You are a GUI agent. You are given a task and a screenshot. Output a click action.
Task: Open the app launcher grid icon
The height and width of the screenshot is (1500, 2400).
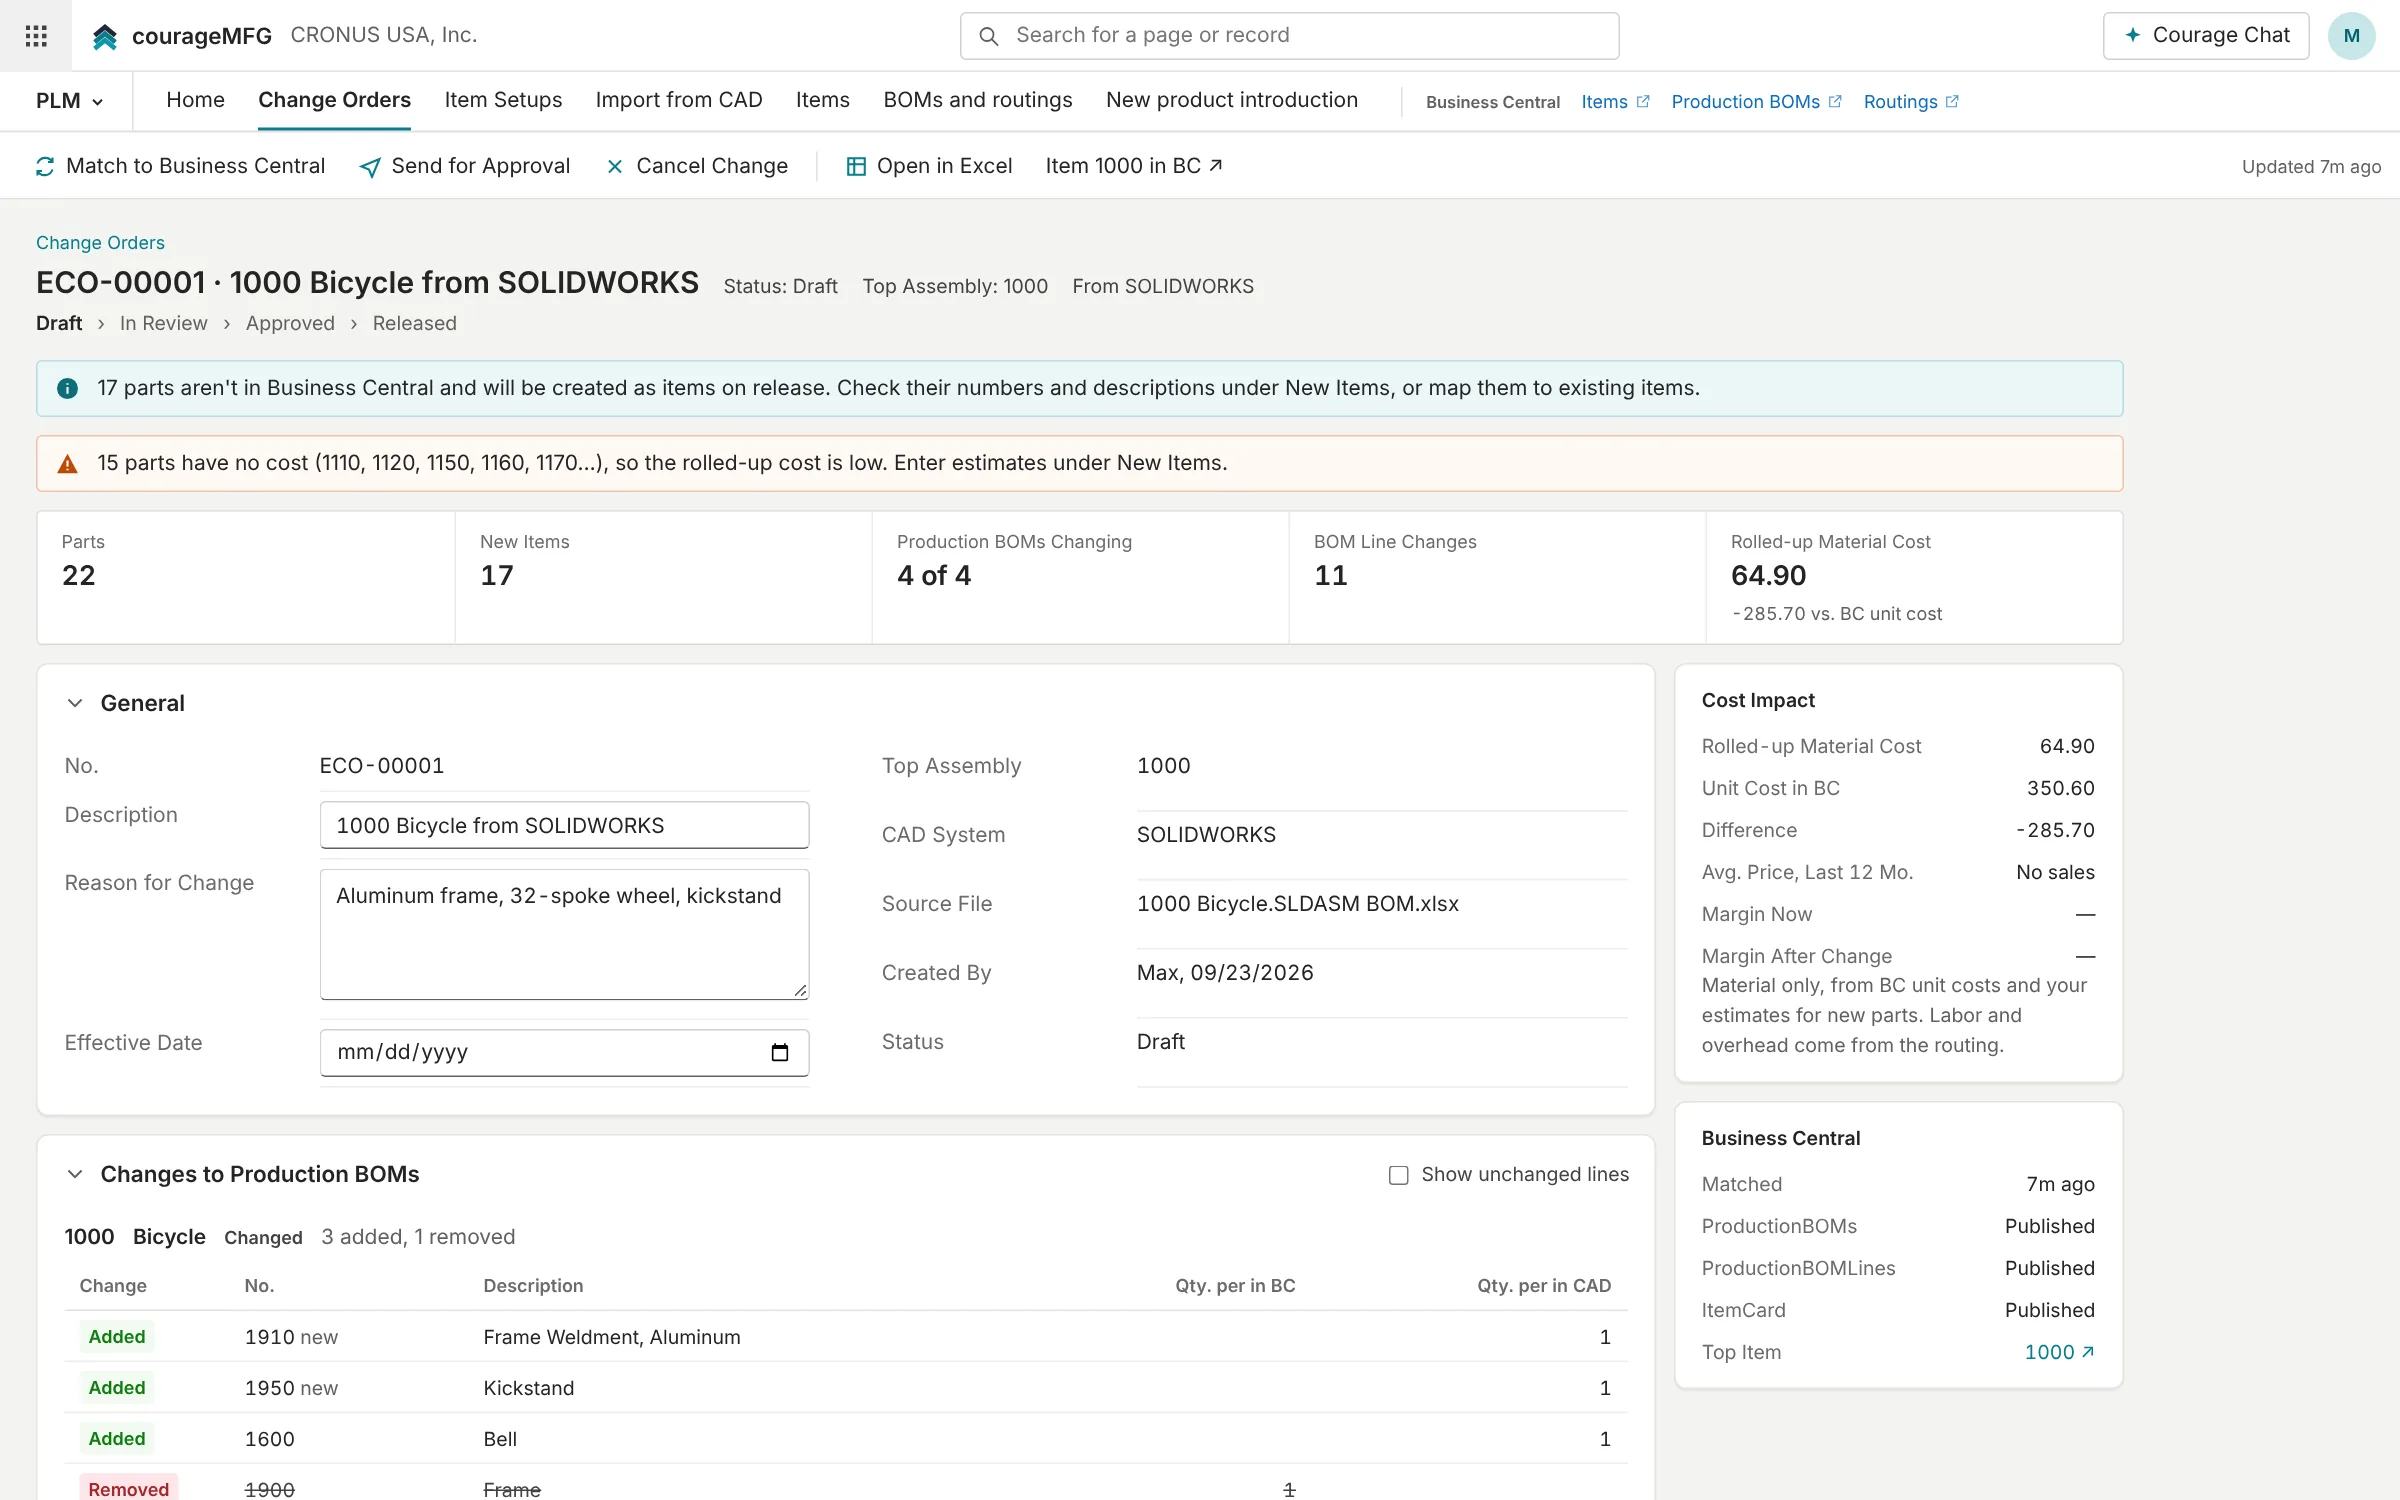(x=36, y=36)
